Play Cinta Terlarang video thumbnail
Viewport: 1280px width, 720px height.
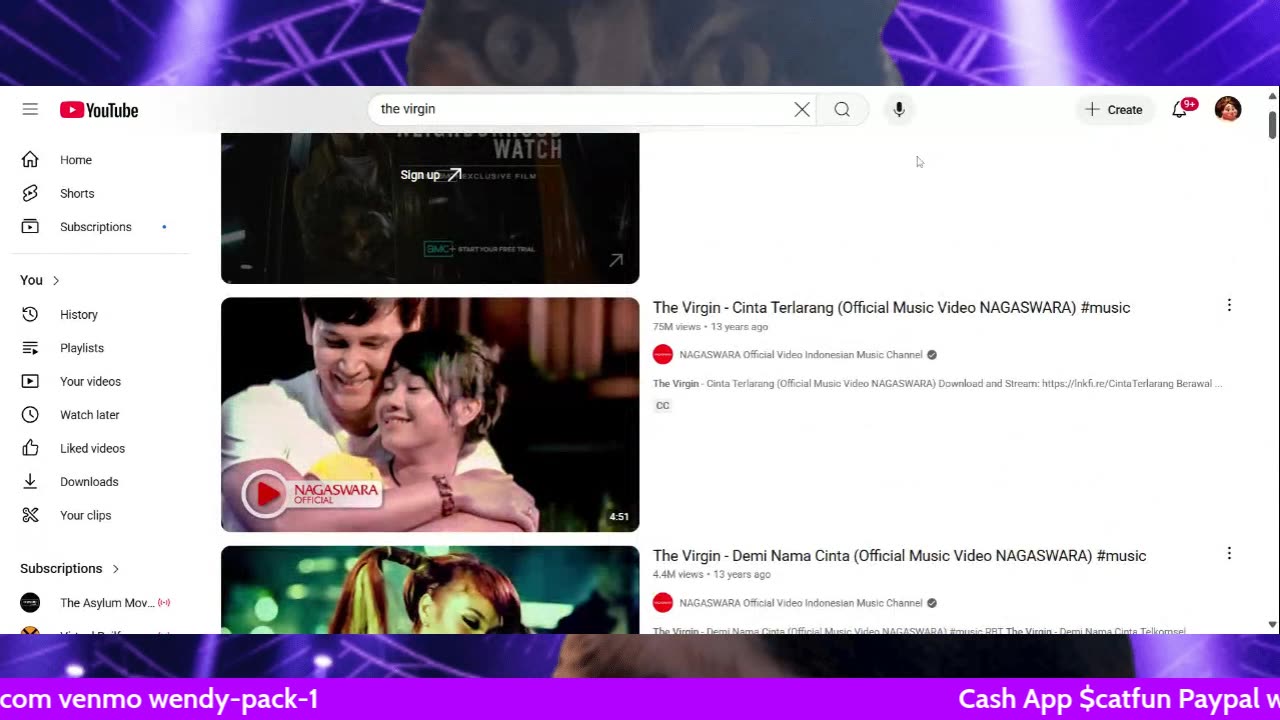click(x=430, y=415)
